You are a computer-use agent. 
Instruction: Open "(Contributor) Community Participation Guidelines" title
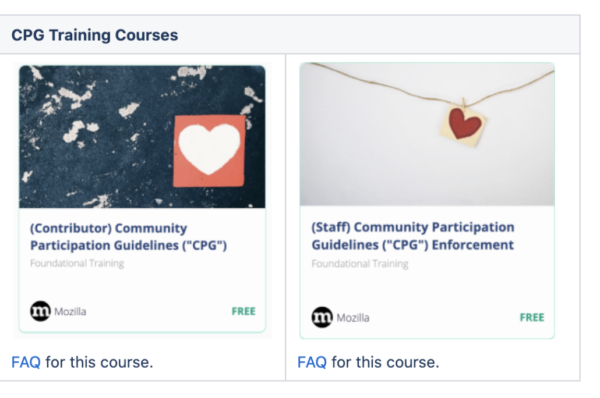click(128, 237)
